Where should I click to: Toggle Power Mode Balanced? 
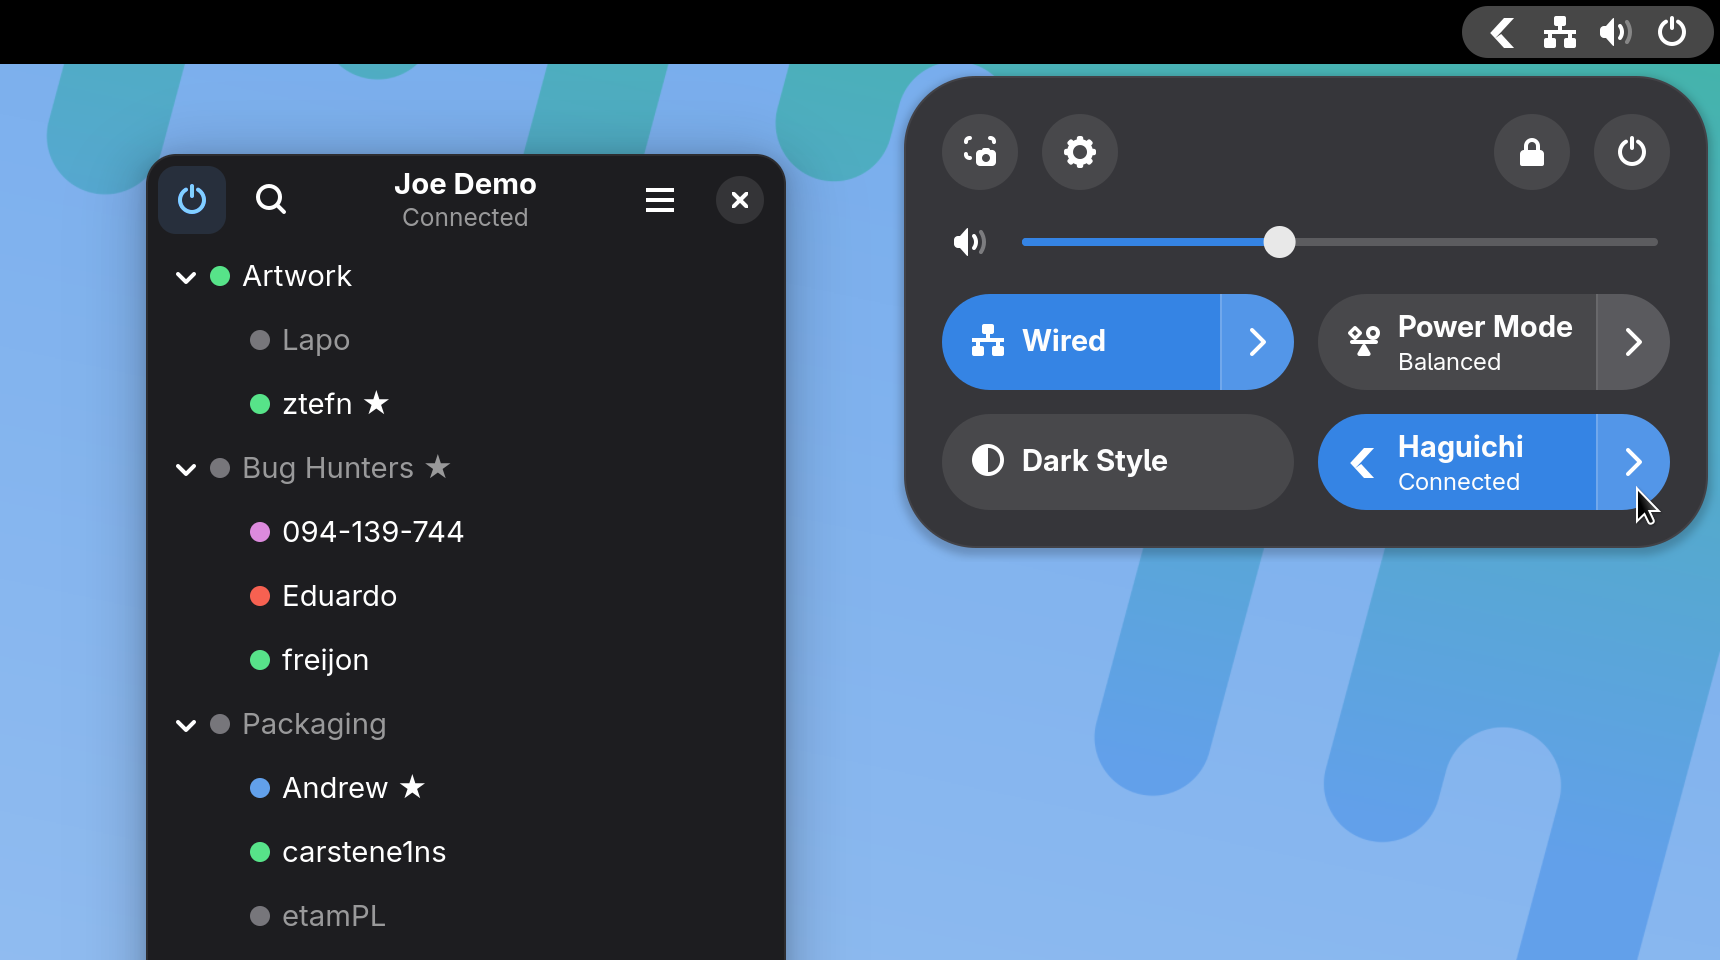[1457, 342]
